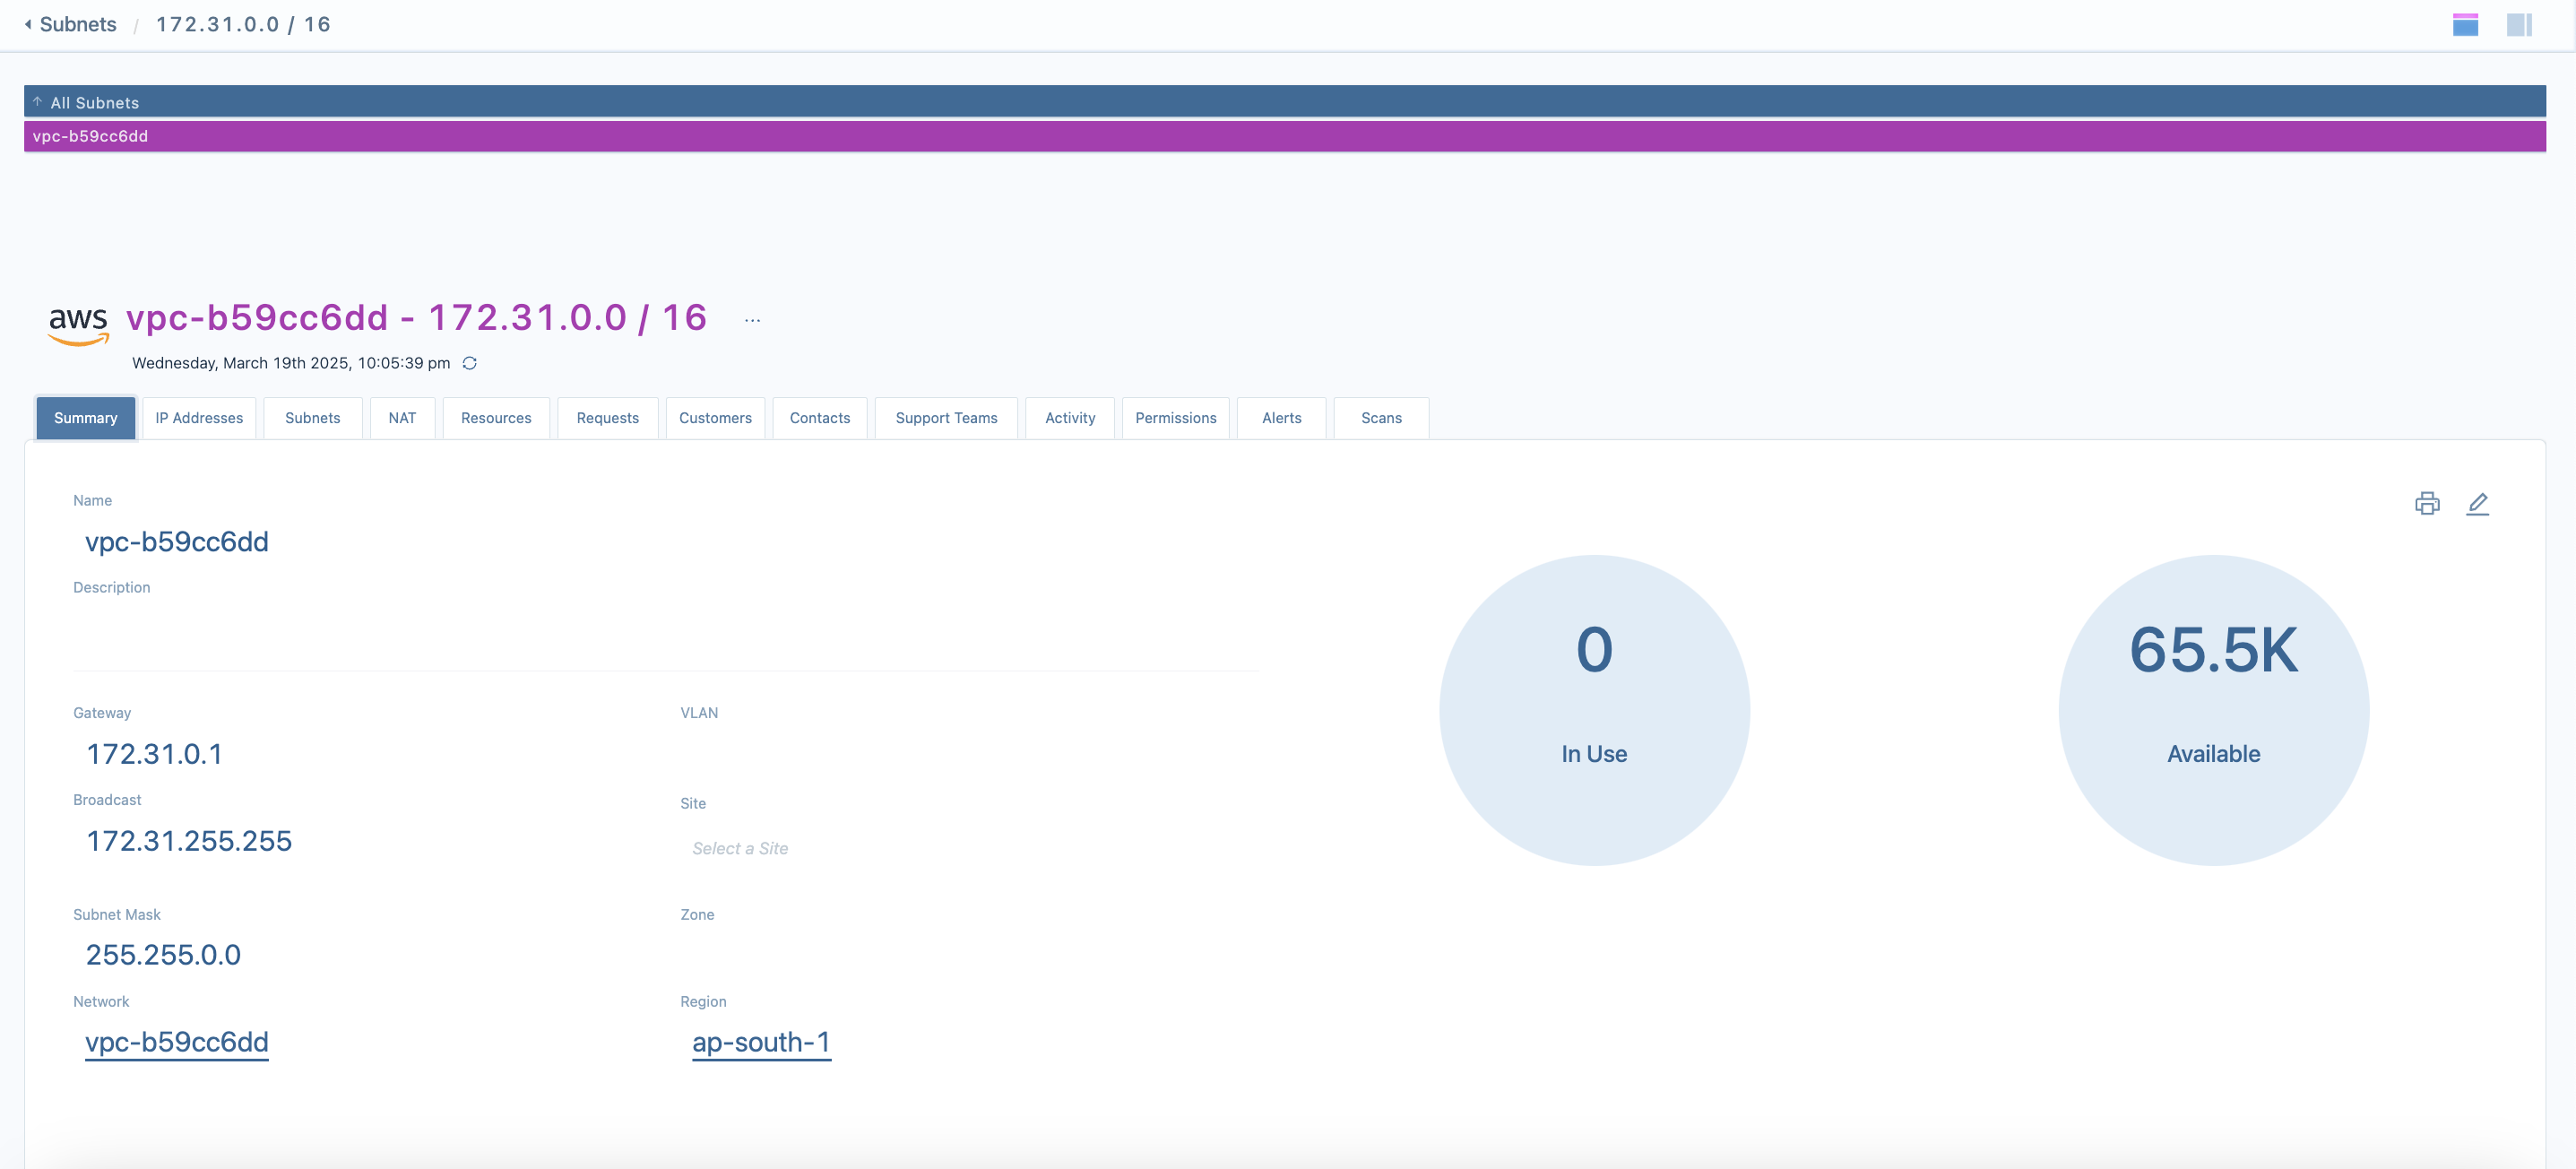The height and width of the screenshot is (1169, 2576).
Task: Go to the Permissions tab
Action: [x=1175, y=418]
